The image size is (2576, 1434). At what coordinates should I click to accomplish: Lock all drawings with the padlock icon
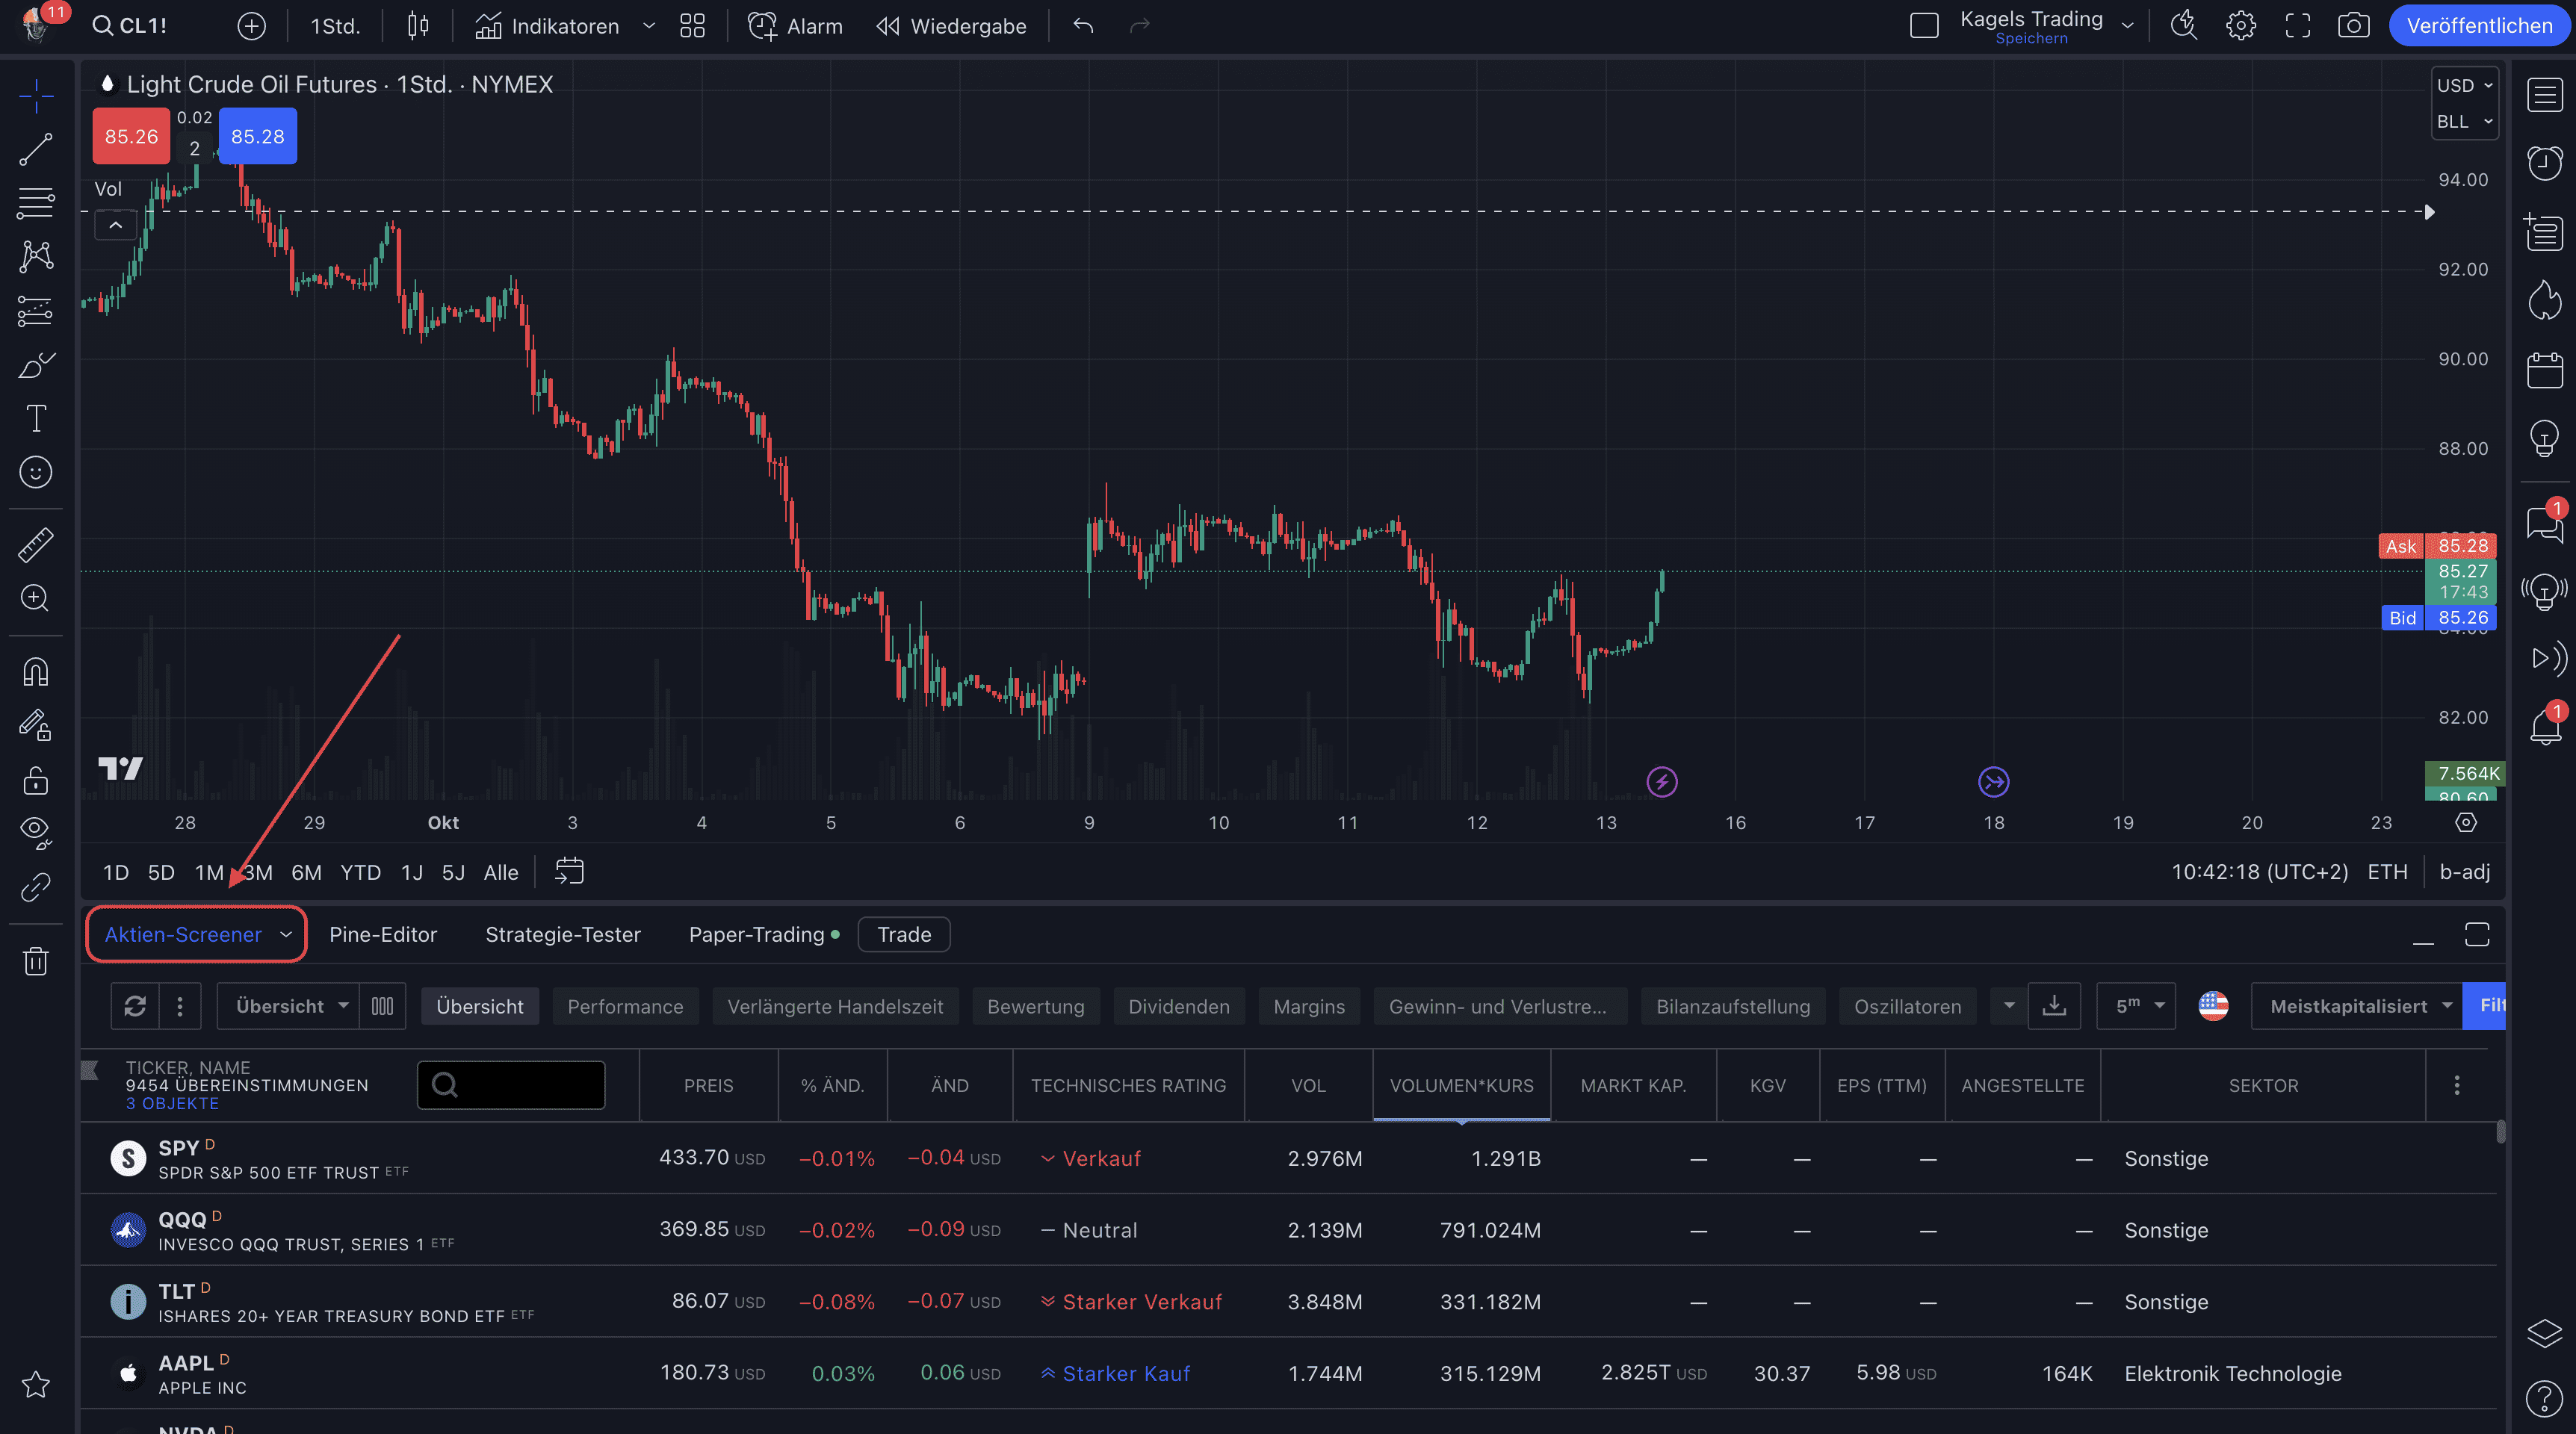point(35,780)
